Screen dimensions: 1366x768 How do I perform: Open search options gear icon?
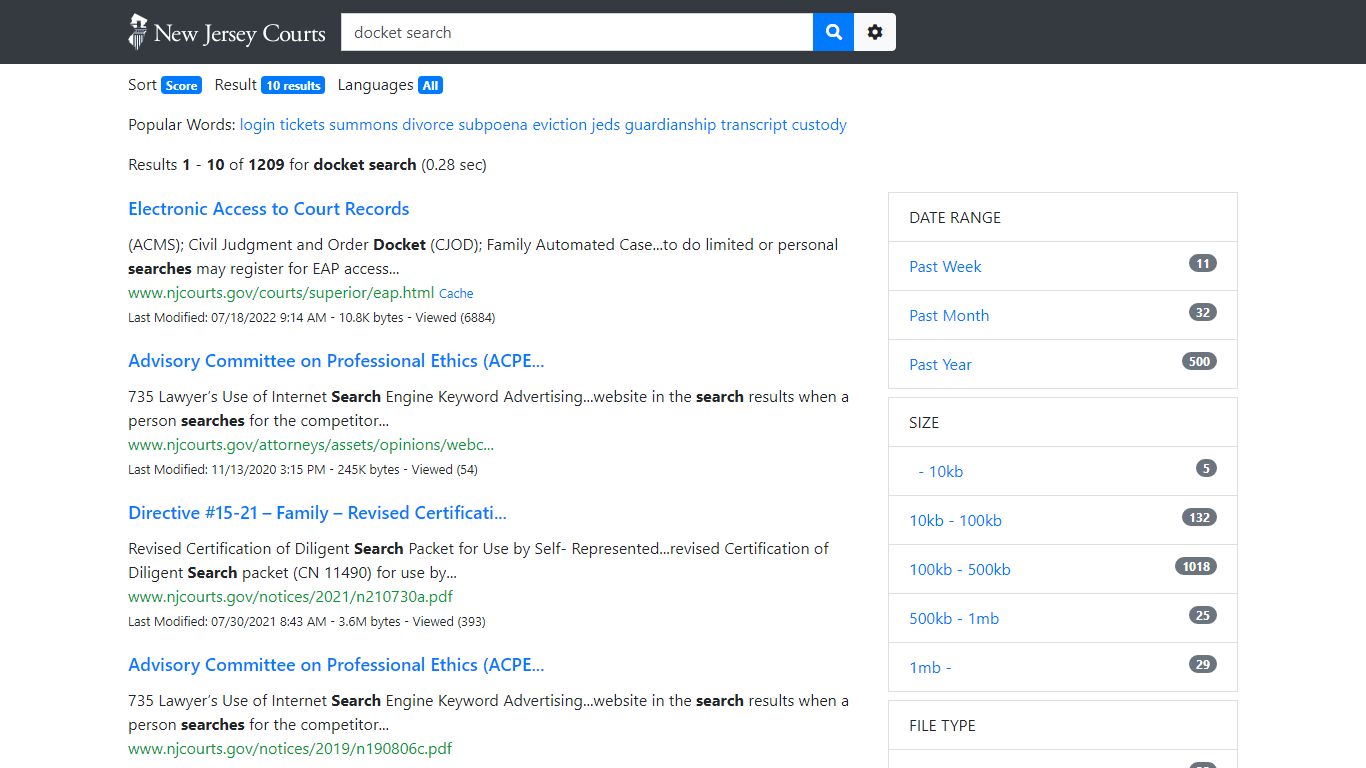(x=875, y=32)
